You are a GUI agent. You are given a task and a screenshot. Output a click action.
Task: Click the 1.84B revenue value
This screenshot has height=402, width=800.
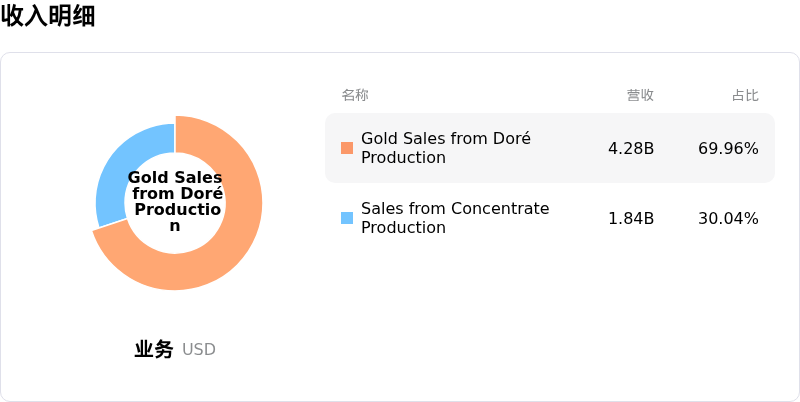[631, 218]
